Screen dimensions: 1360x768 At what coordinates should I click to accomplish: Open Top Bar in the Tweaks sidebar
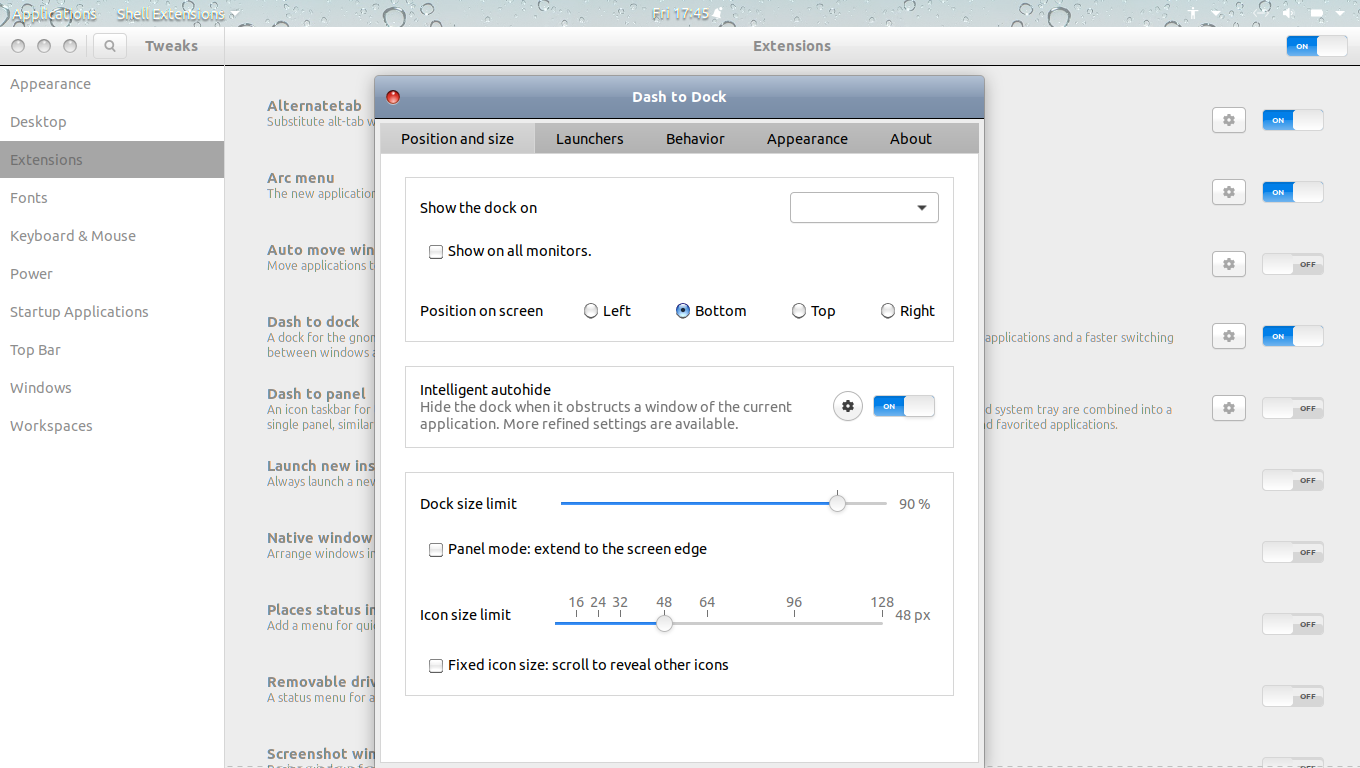112,350
